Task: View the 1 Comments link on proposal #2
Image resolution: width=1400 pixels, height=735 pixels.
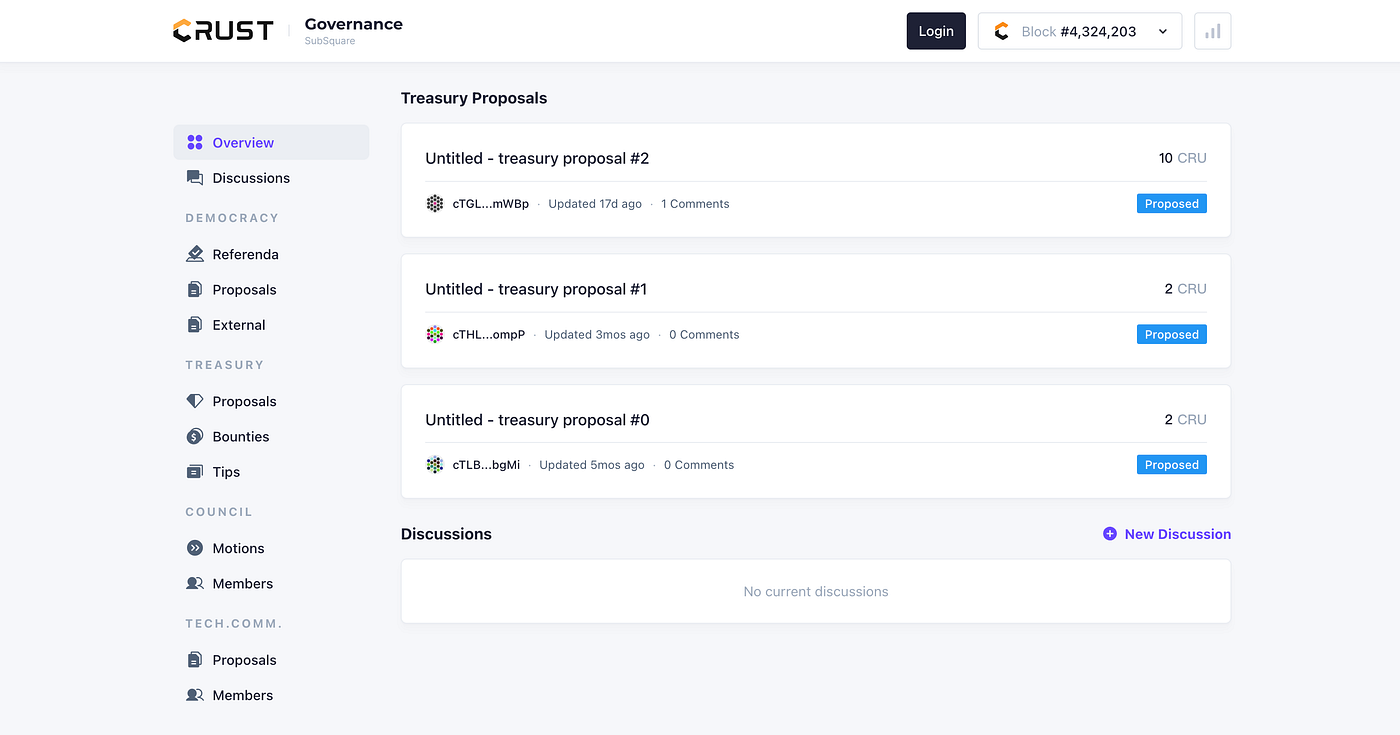Action: pyautogui.click(x=695, y=203)
